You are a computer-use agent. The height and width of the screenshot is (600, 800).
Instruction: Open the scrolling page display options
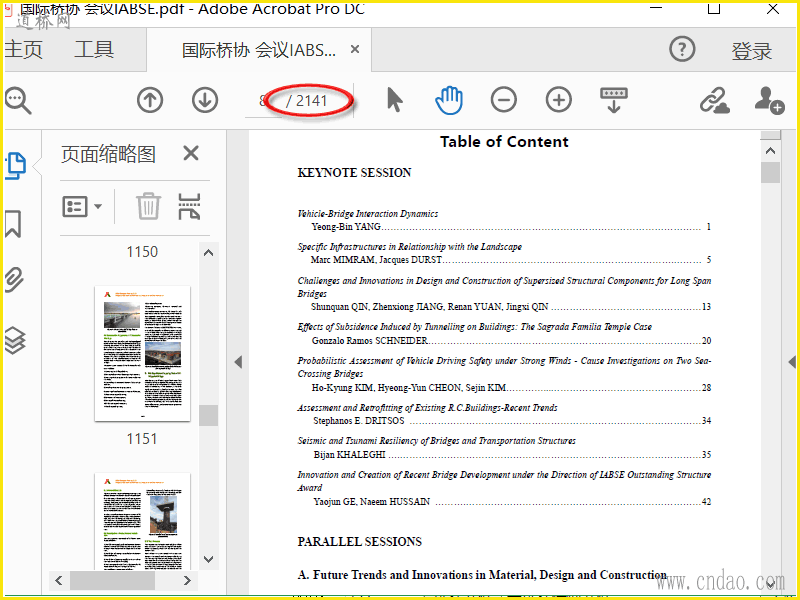[614, 100]
